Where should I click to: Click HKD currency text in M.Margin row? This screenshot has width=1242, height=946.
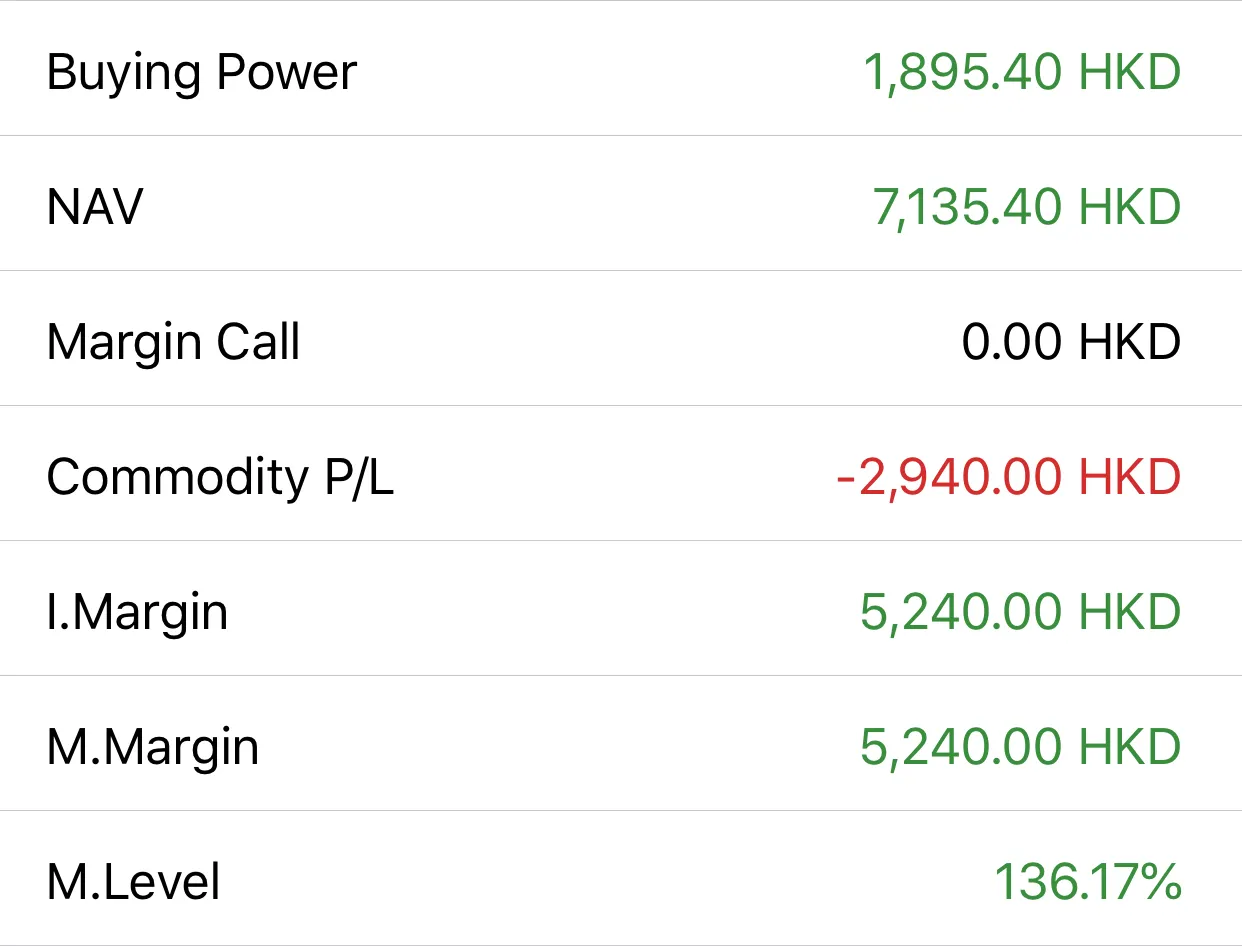click(x=1130, y=748)
